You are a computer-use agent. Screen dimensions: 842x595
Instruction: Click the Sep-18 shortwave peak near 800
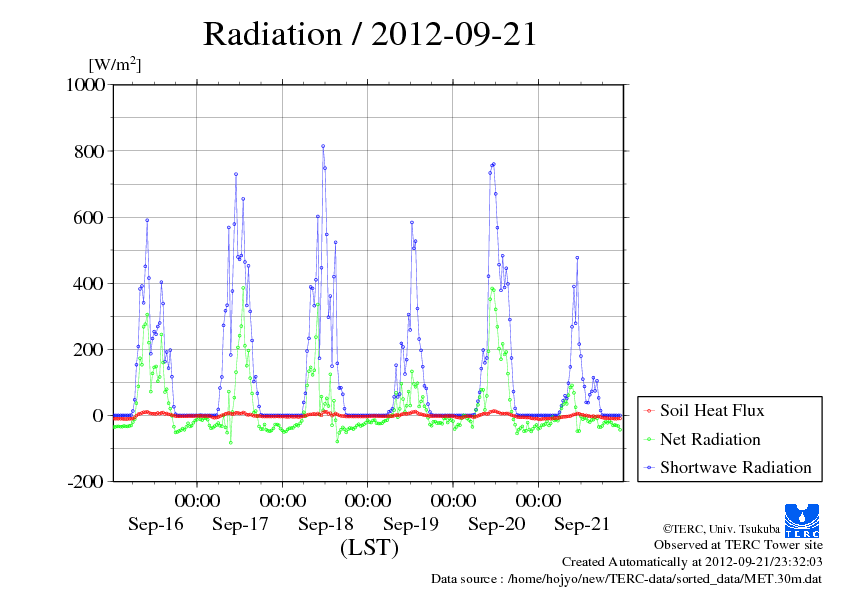pyautogui.click(x=323, y=146)
